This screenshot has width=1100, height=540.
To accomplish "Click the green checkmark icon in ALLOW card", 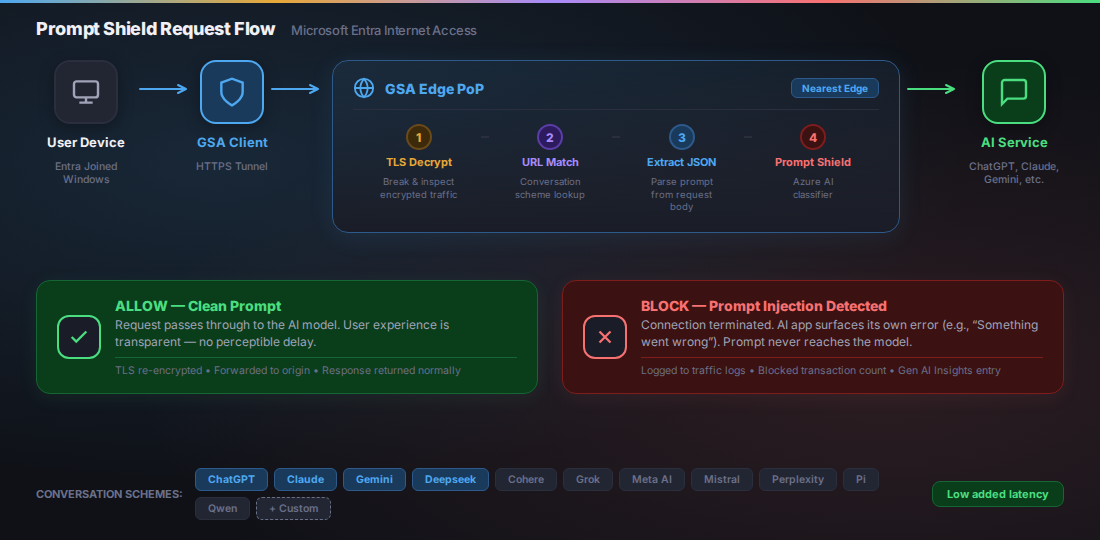I will pos(79,337).
